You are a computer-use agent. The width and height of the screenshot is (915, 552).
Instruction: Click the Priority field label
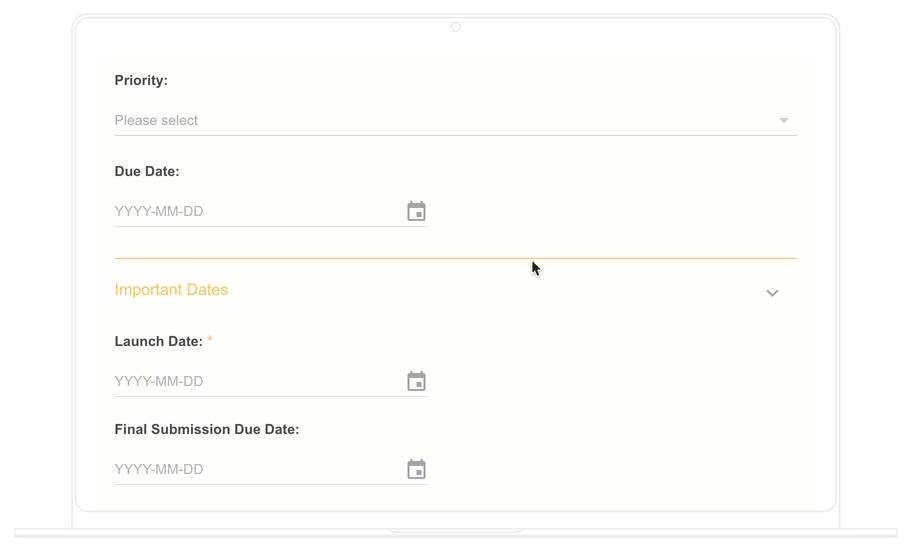(141, 81)
